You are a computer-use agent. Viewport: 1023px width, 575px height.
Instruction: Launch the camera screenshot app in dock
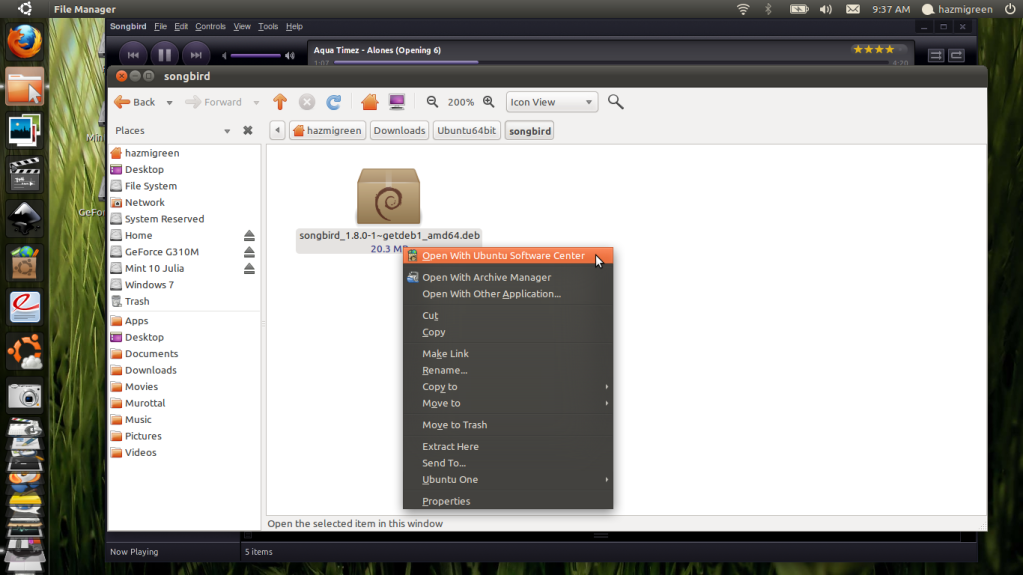[25, 396]
